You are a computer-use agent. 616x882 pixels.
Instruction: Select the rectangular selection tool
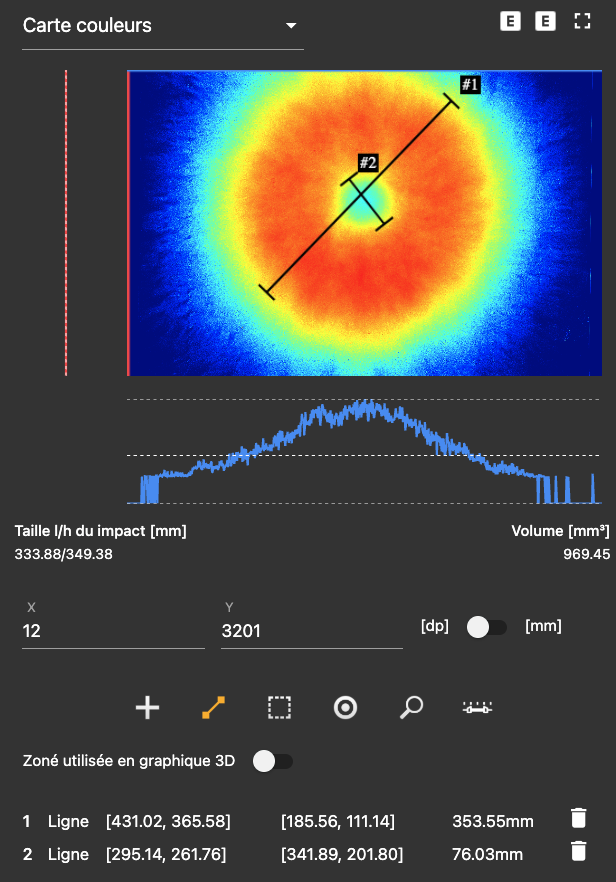279,708
